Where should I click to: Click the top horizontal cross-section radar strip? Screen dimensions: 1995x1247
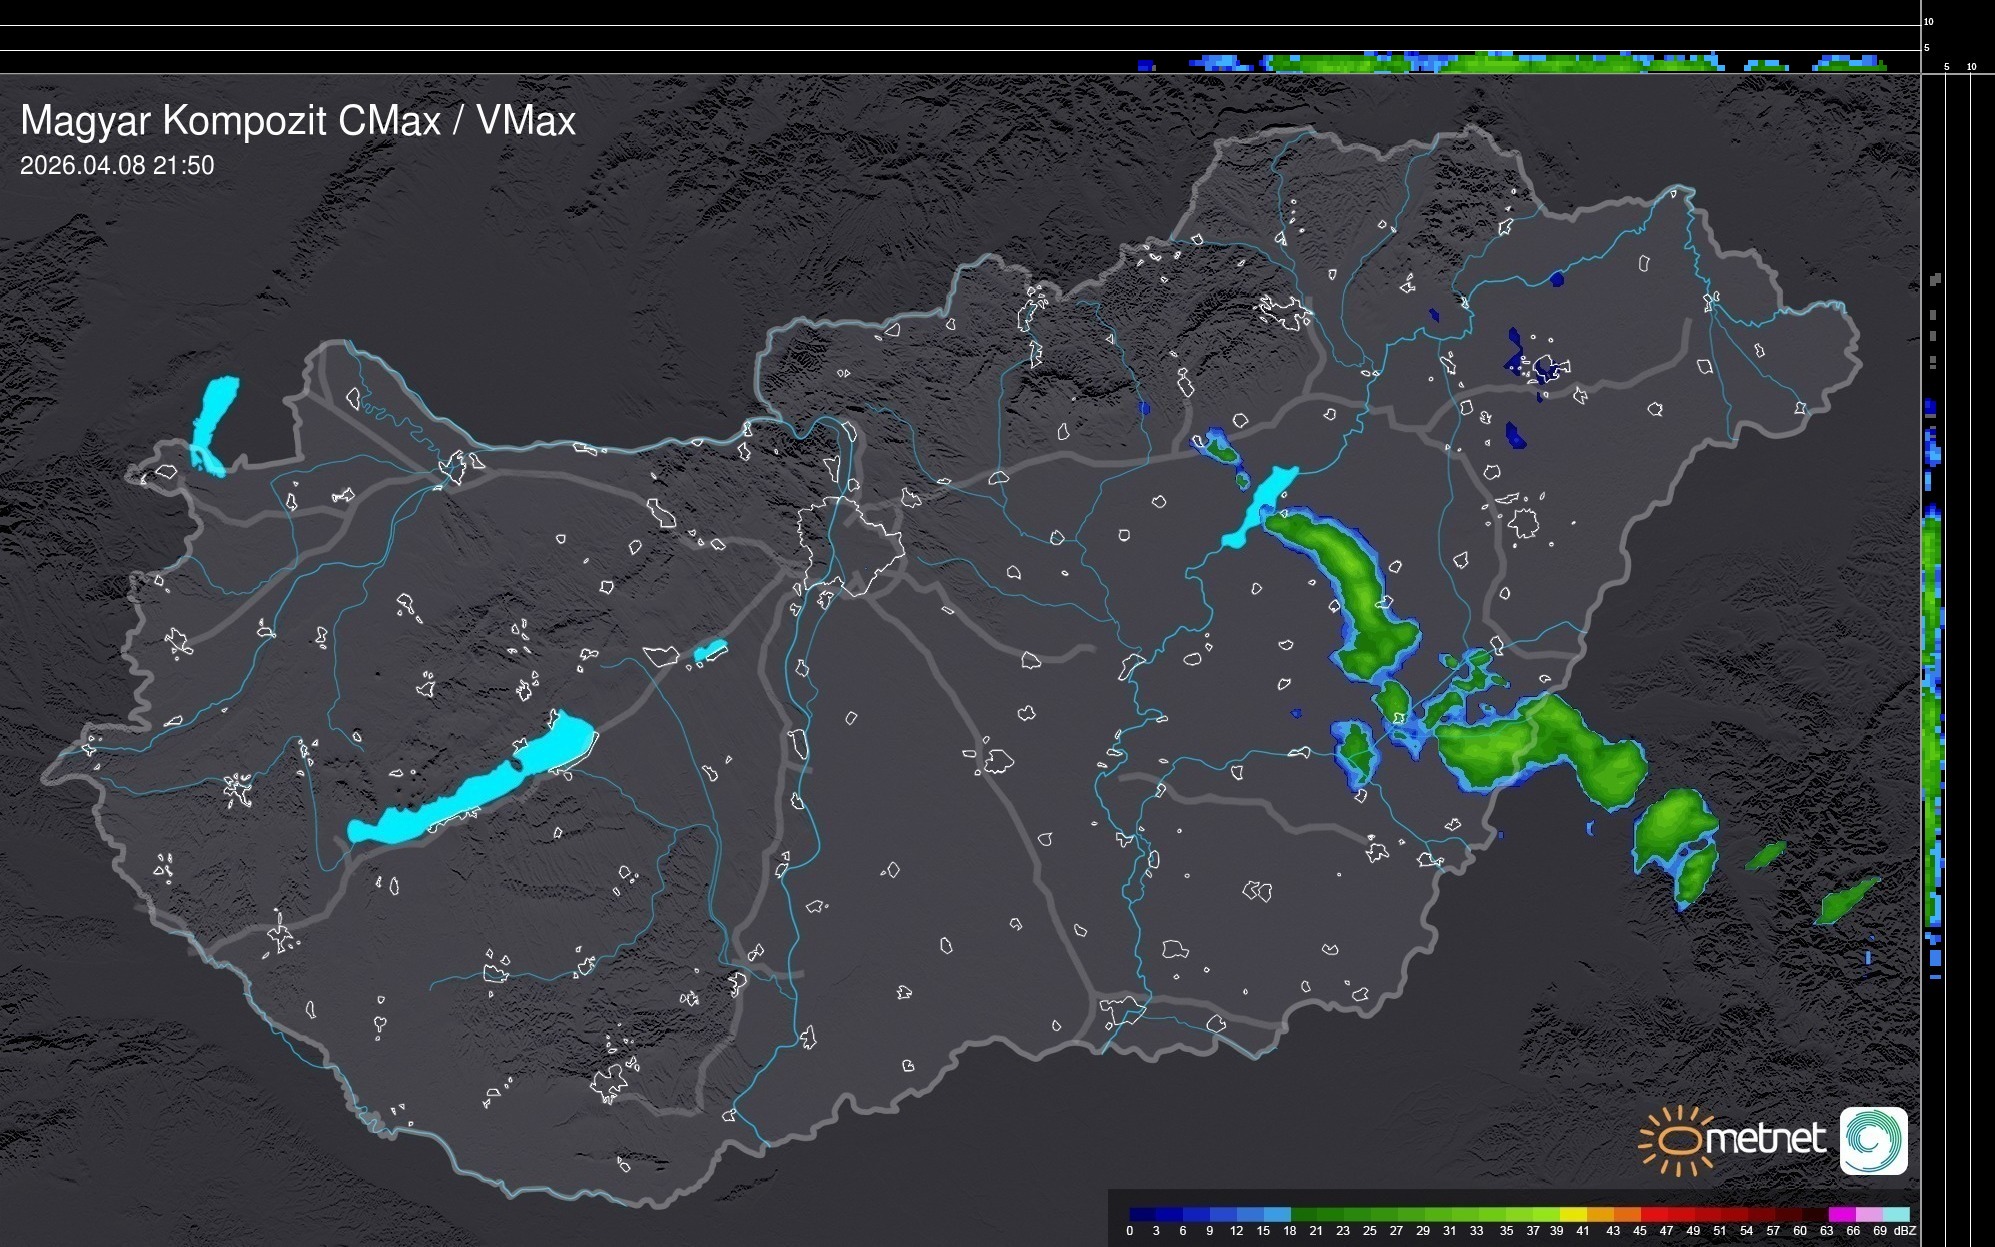click(x=1500, y=63)
